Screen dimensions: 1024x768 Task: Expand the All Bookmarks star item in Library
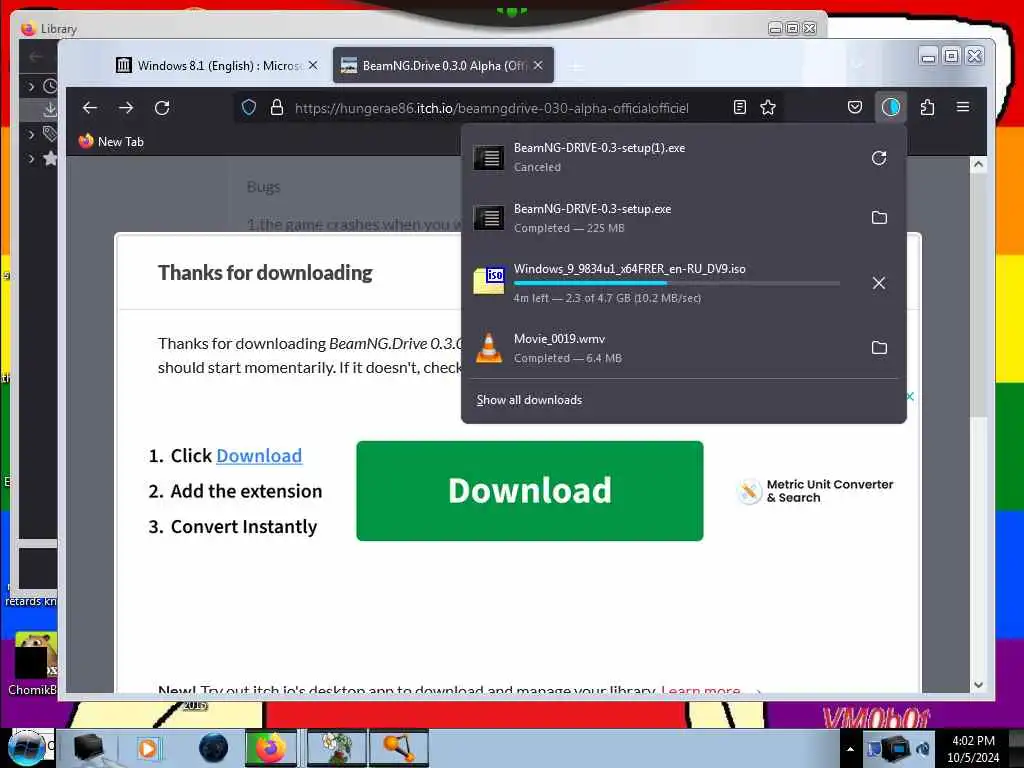[x=31, y=158]
